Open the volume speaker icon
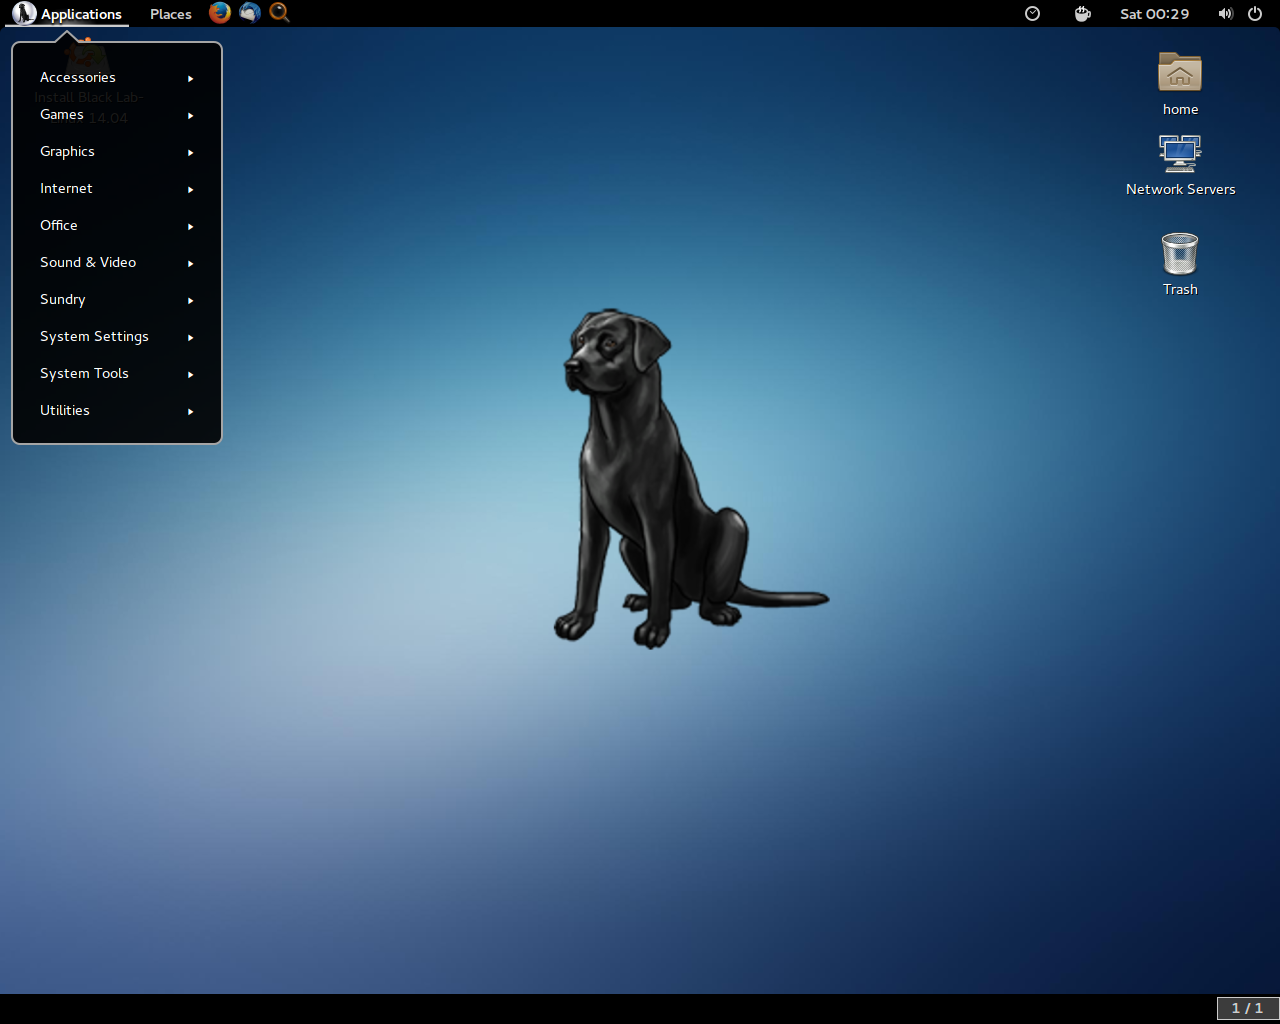 click(x=1225, y=14)
